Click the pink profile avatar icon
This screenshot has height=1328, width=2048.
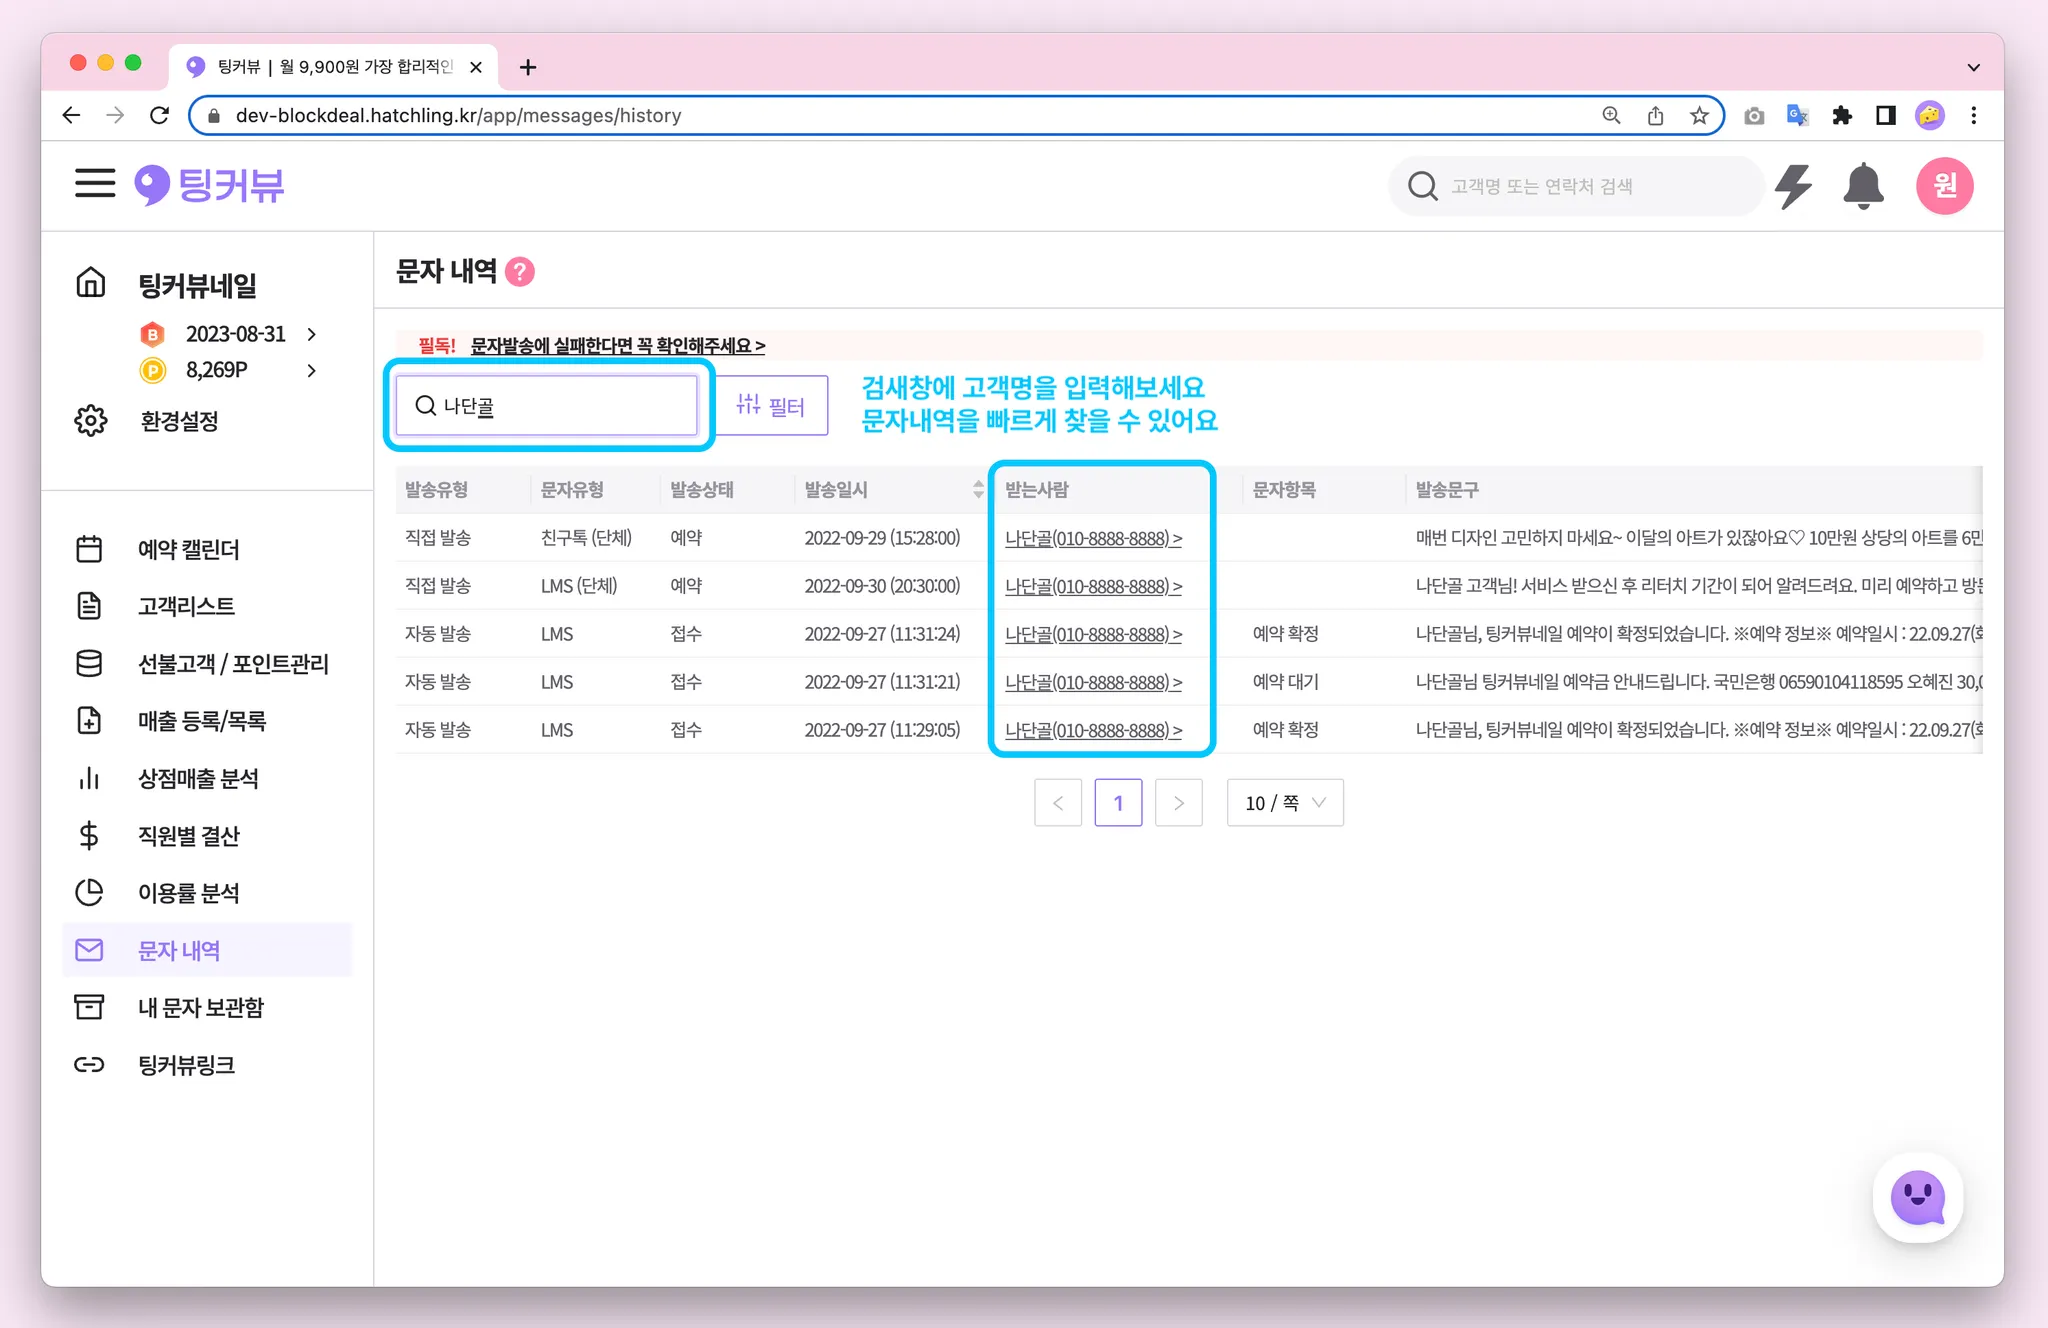click(1943, 186)
